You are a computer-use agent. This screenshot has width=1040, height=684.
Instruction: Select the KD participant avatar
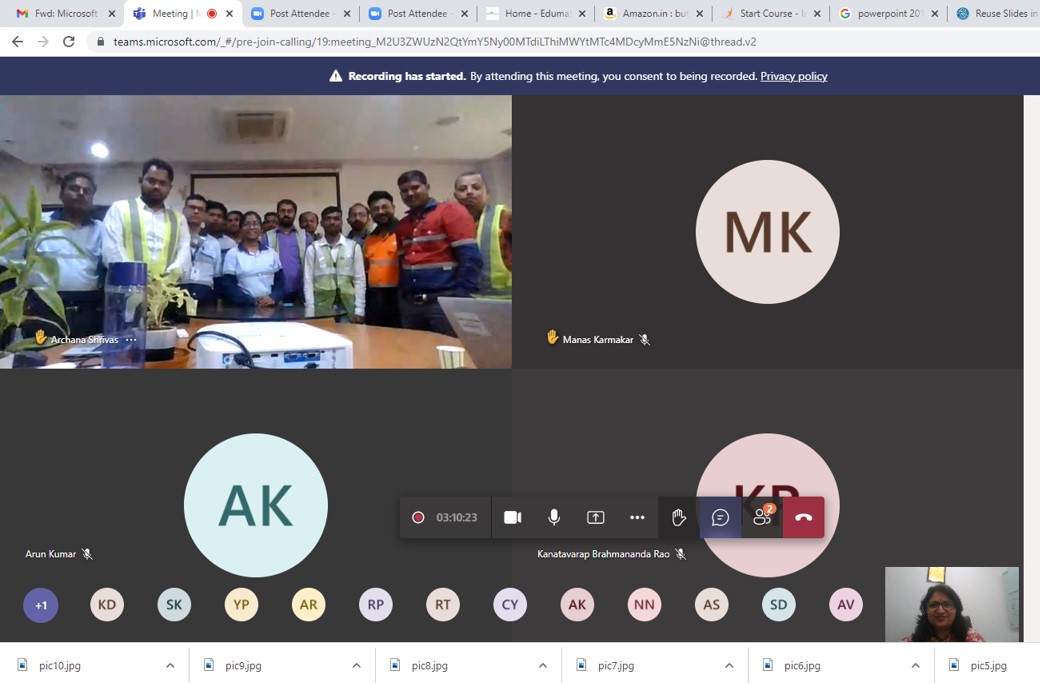coord(107,605)
